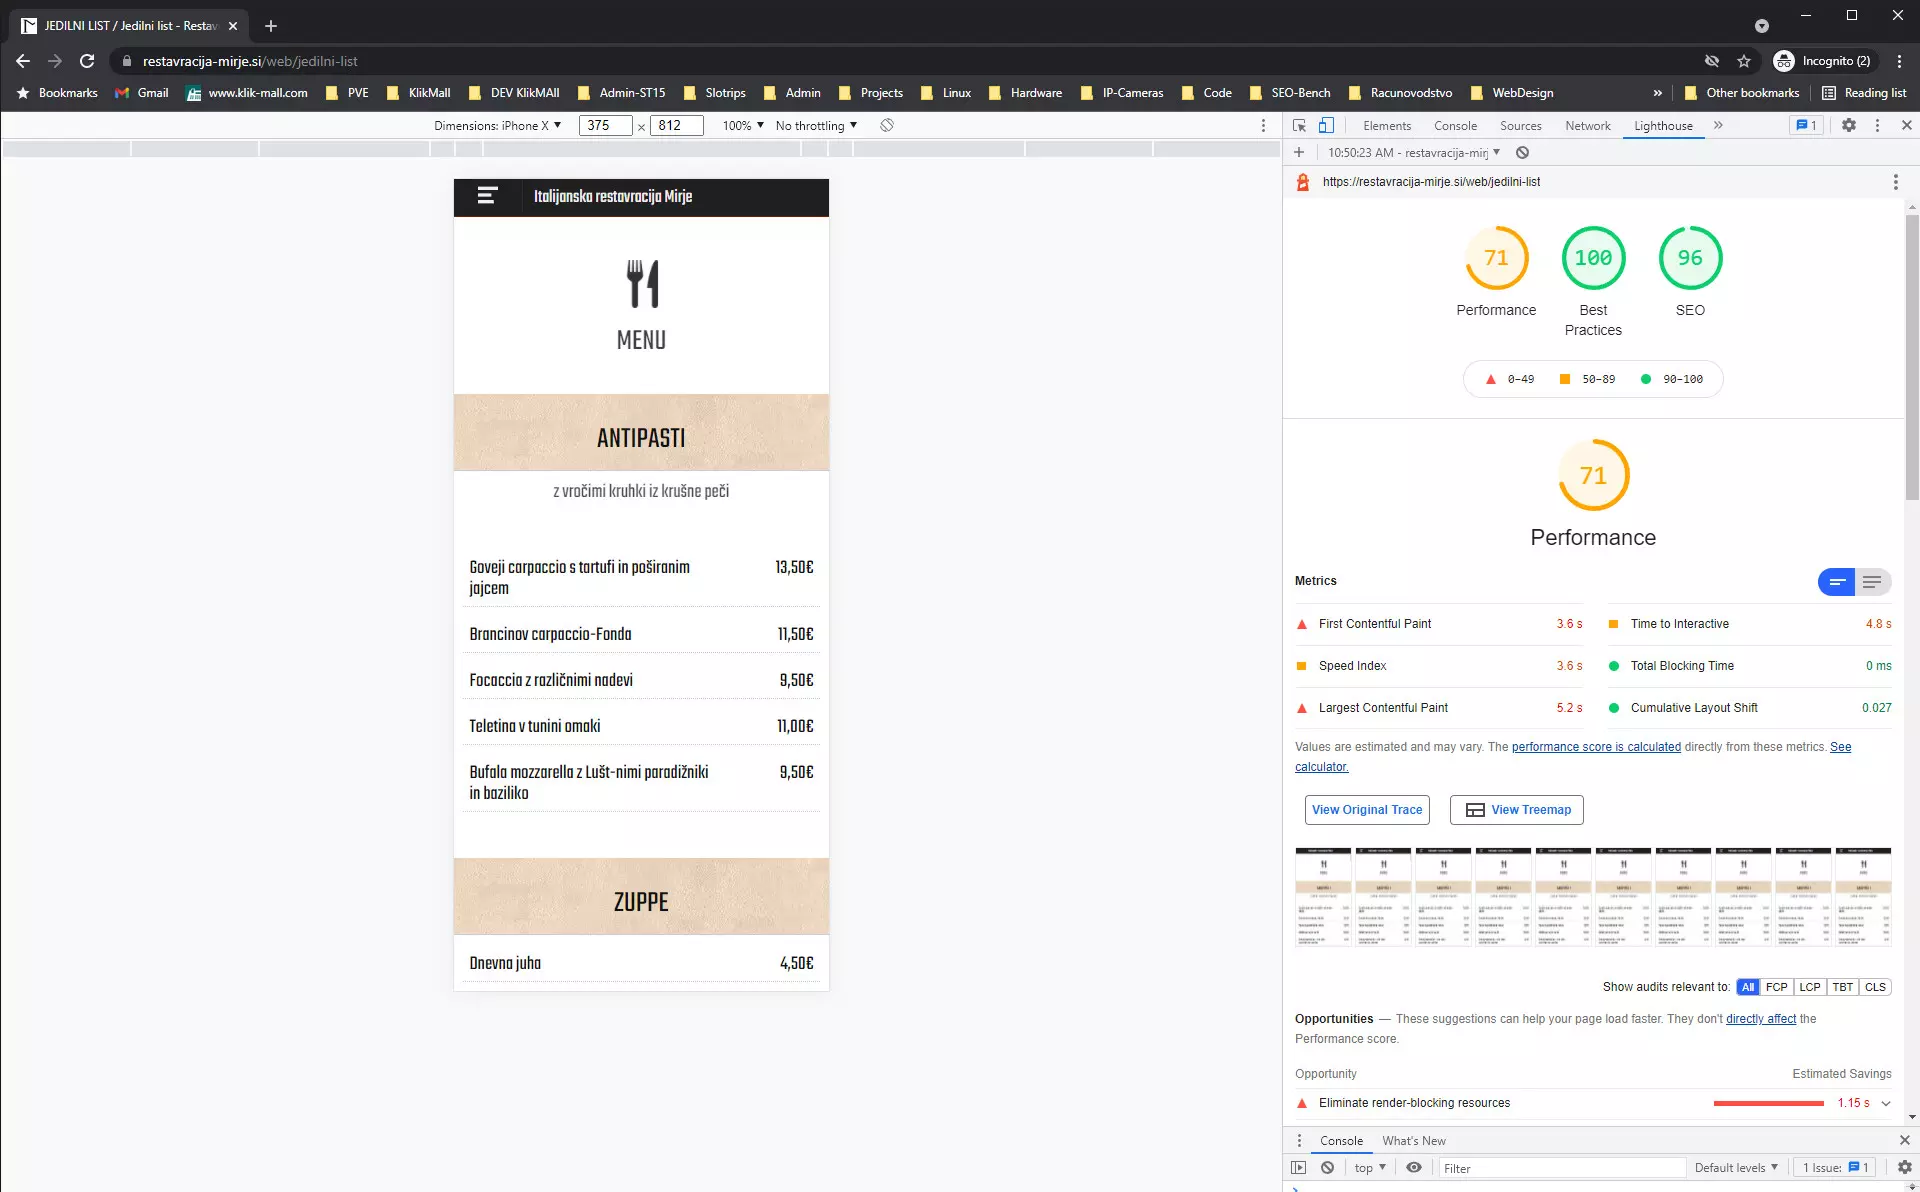Screen dimensions: 1920x1192
Task: Click the clear console icon
Action: 1327,1168
